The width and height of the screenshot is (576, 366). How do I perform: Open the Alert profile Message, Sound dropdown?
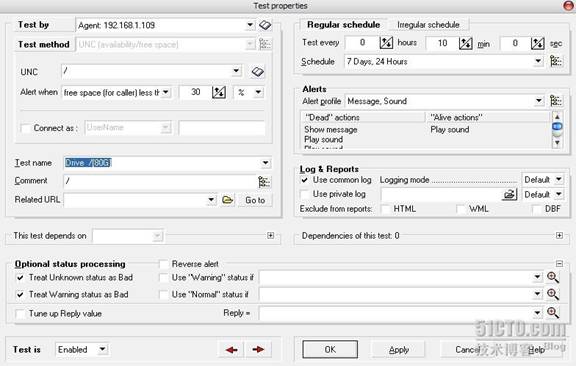pos(539,100)
